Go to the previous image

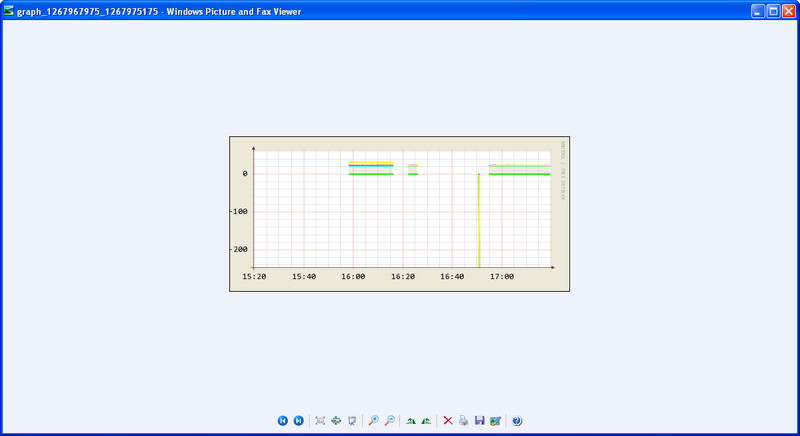click(283, 421)
